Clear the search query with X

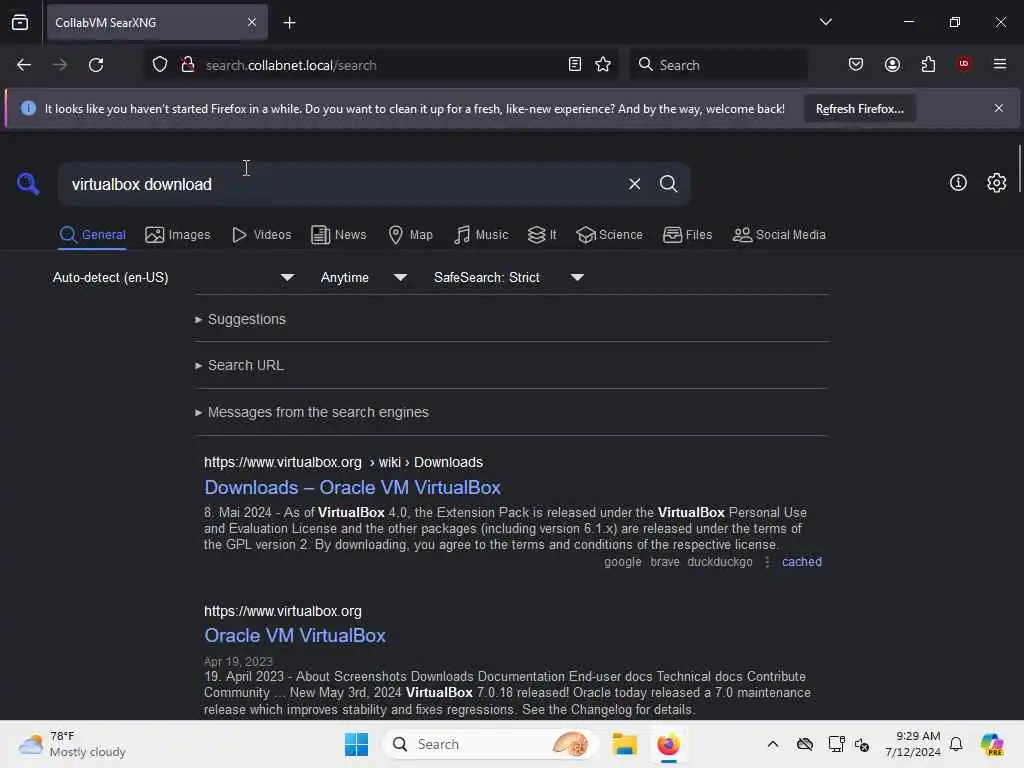[634, 184]
